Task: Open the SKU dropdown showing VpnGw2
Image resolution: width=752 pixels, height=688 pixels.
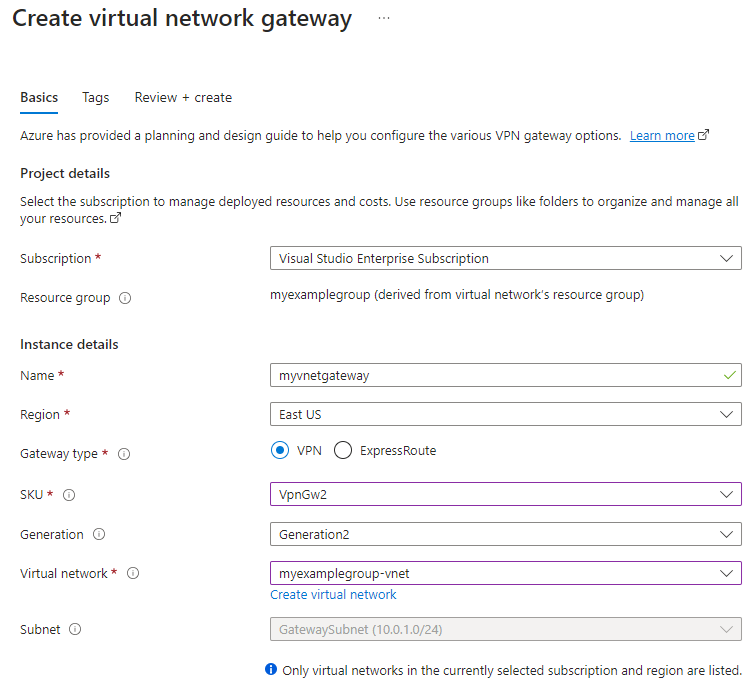Action: (505, 494)
